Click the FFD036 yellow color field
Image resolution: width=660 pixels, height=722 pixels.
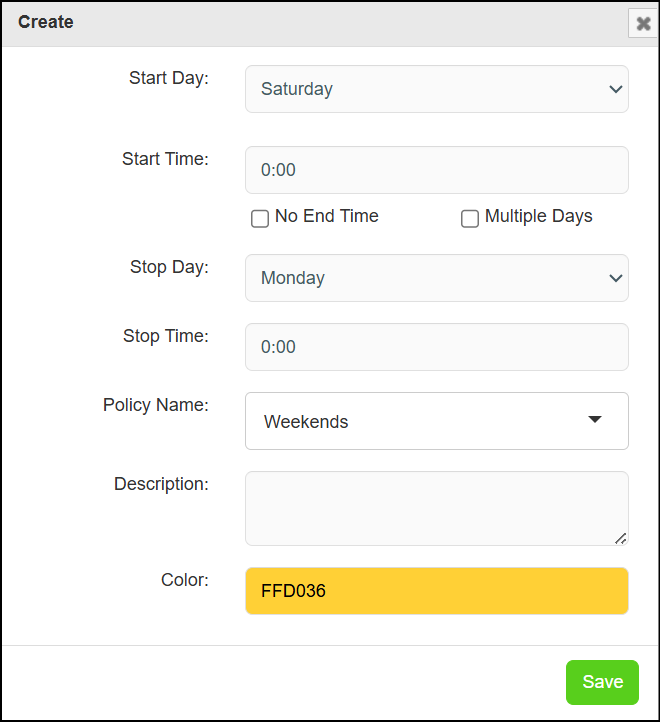[x=437, y=591]
